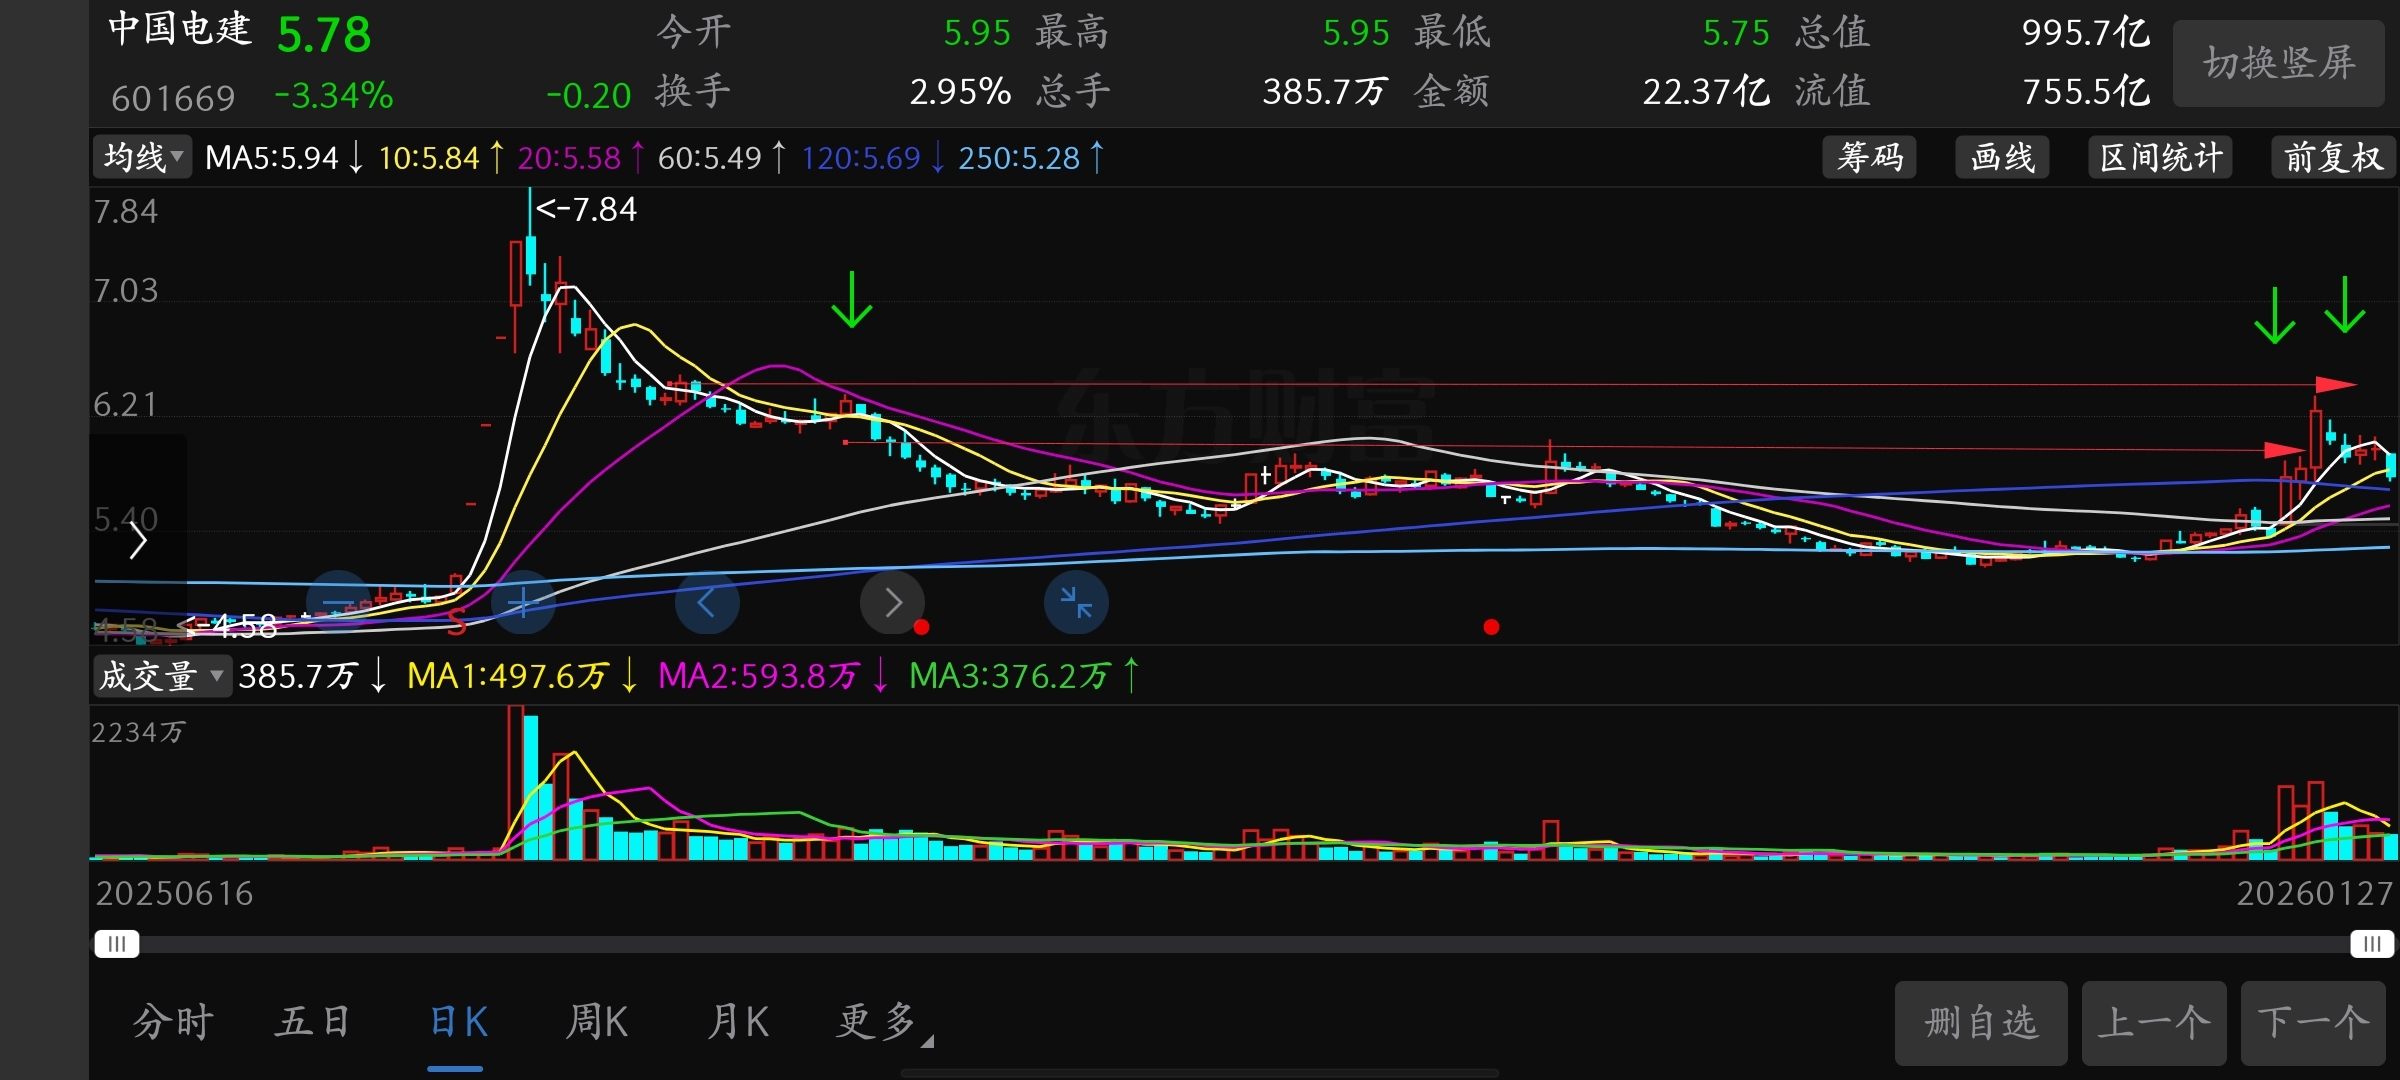Open the 均线 indicator dropdown
Image resolution: width=2400 pixels, height=1080 pixels.
(143, 158)
